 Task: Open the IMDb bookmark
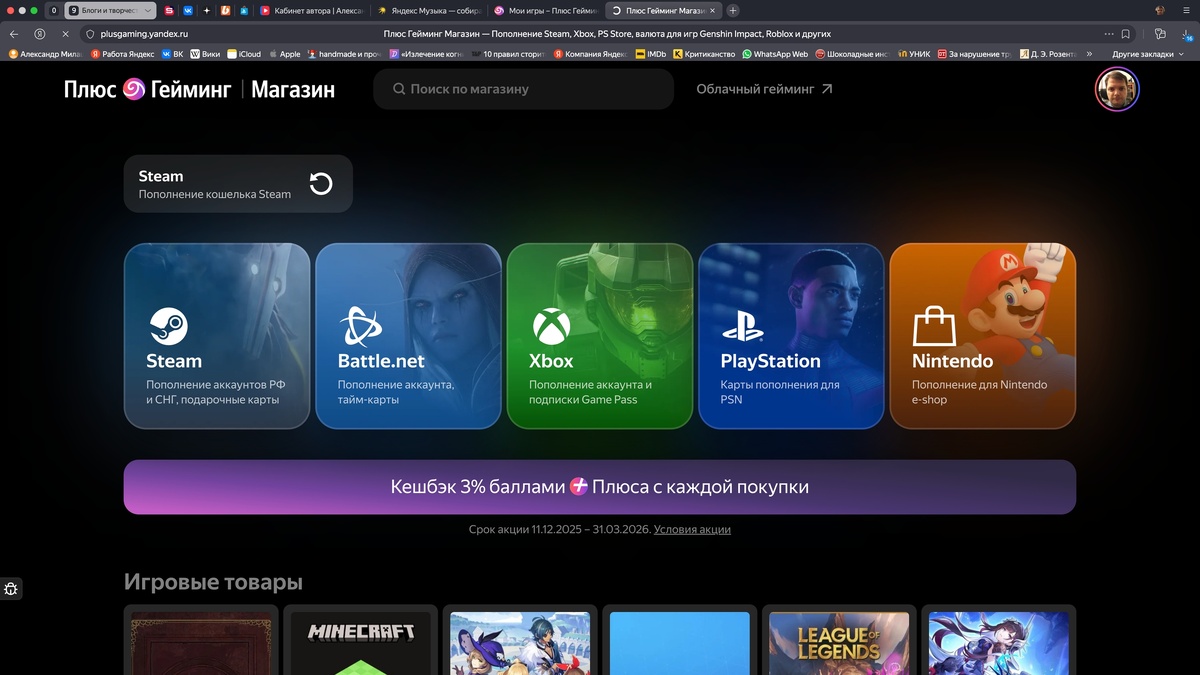click(651, 54)
